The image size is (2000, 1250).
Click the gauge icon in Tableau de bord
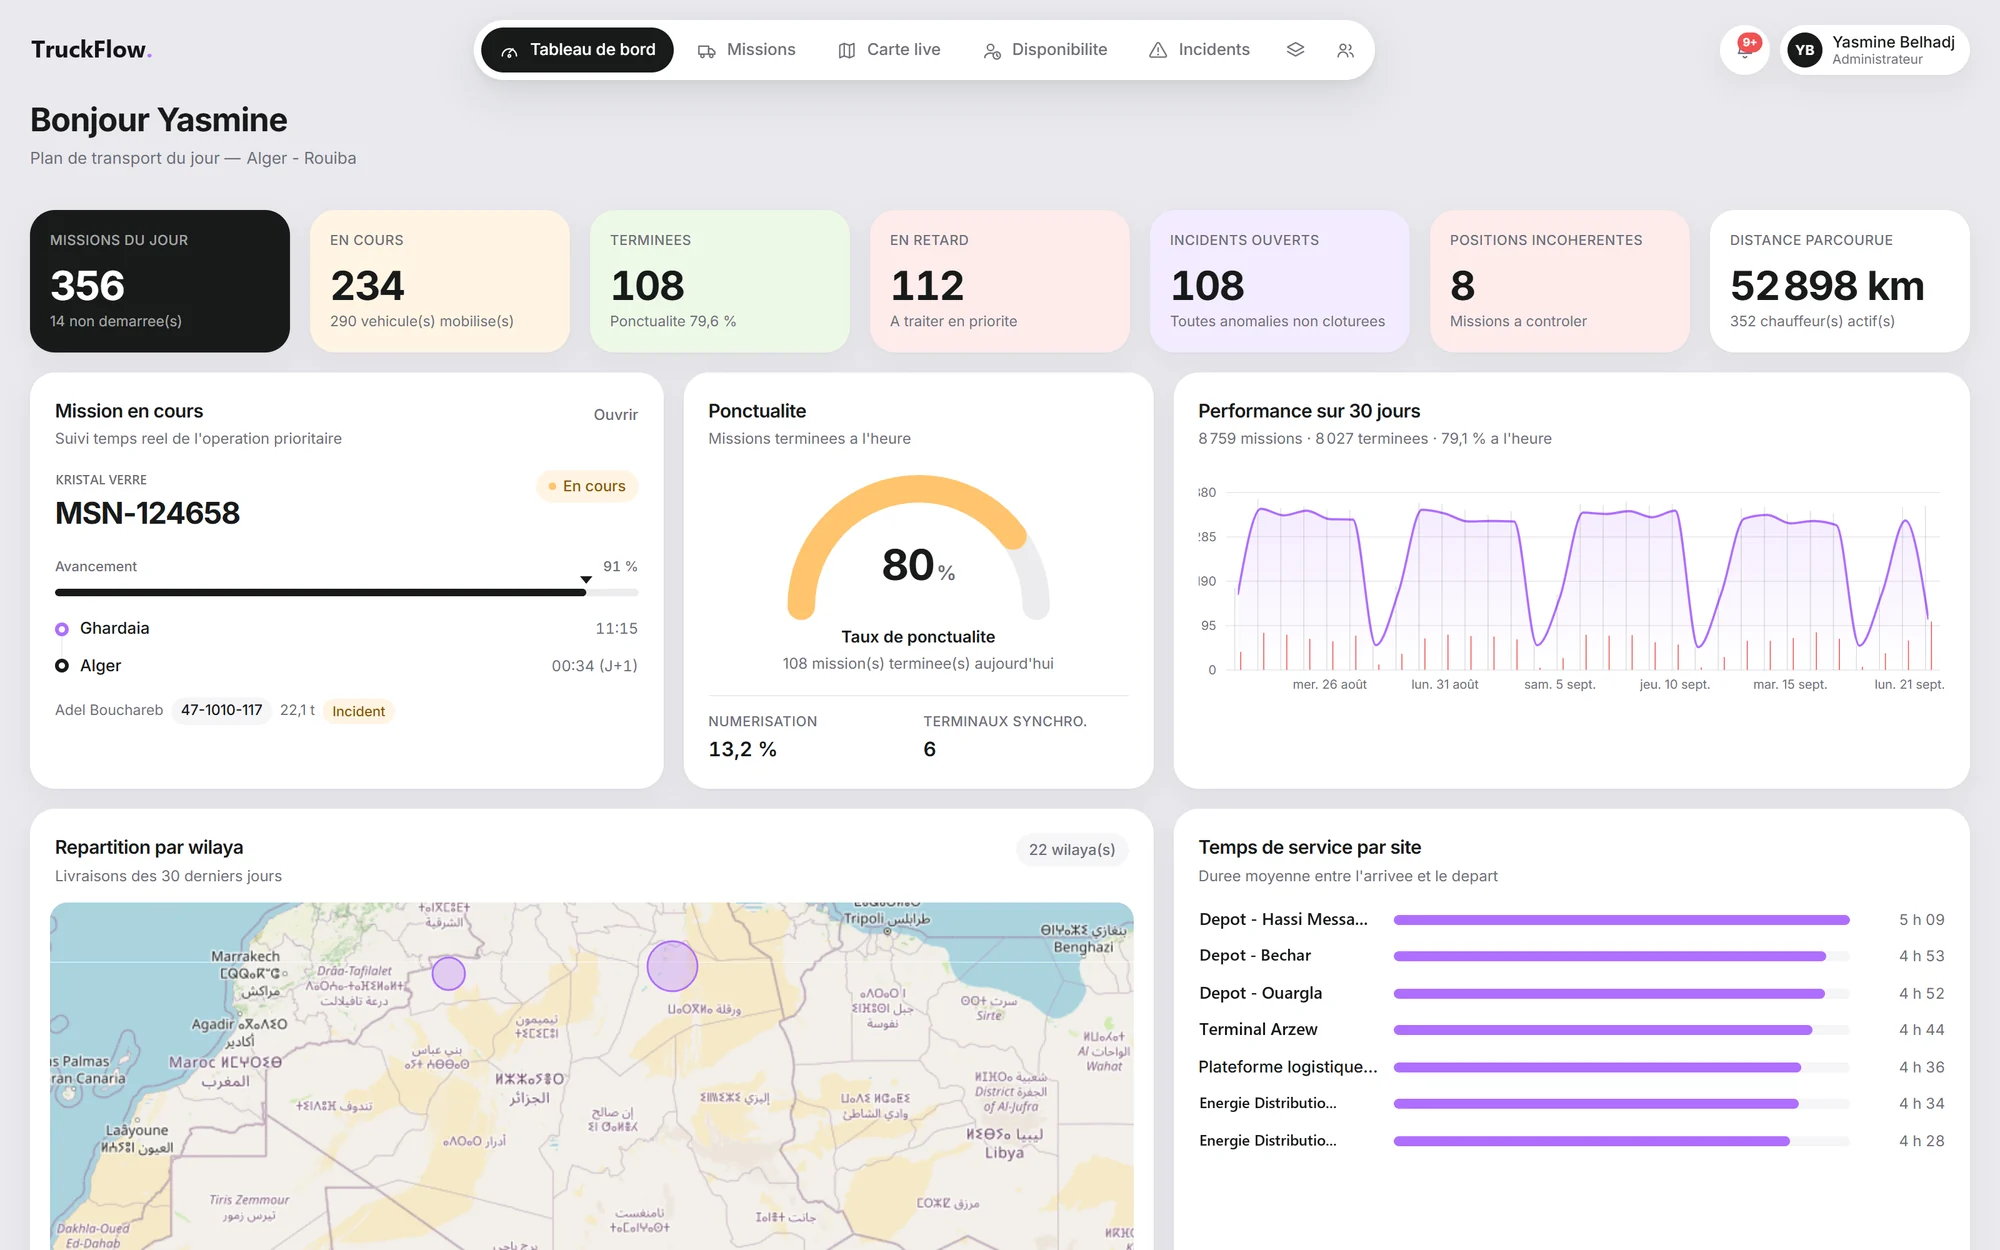click(509, 51)
